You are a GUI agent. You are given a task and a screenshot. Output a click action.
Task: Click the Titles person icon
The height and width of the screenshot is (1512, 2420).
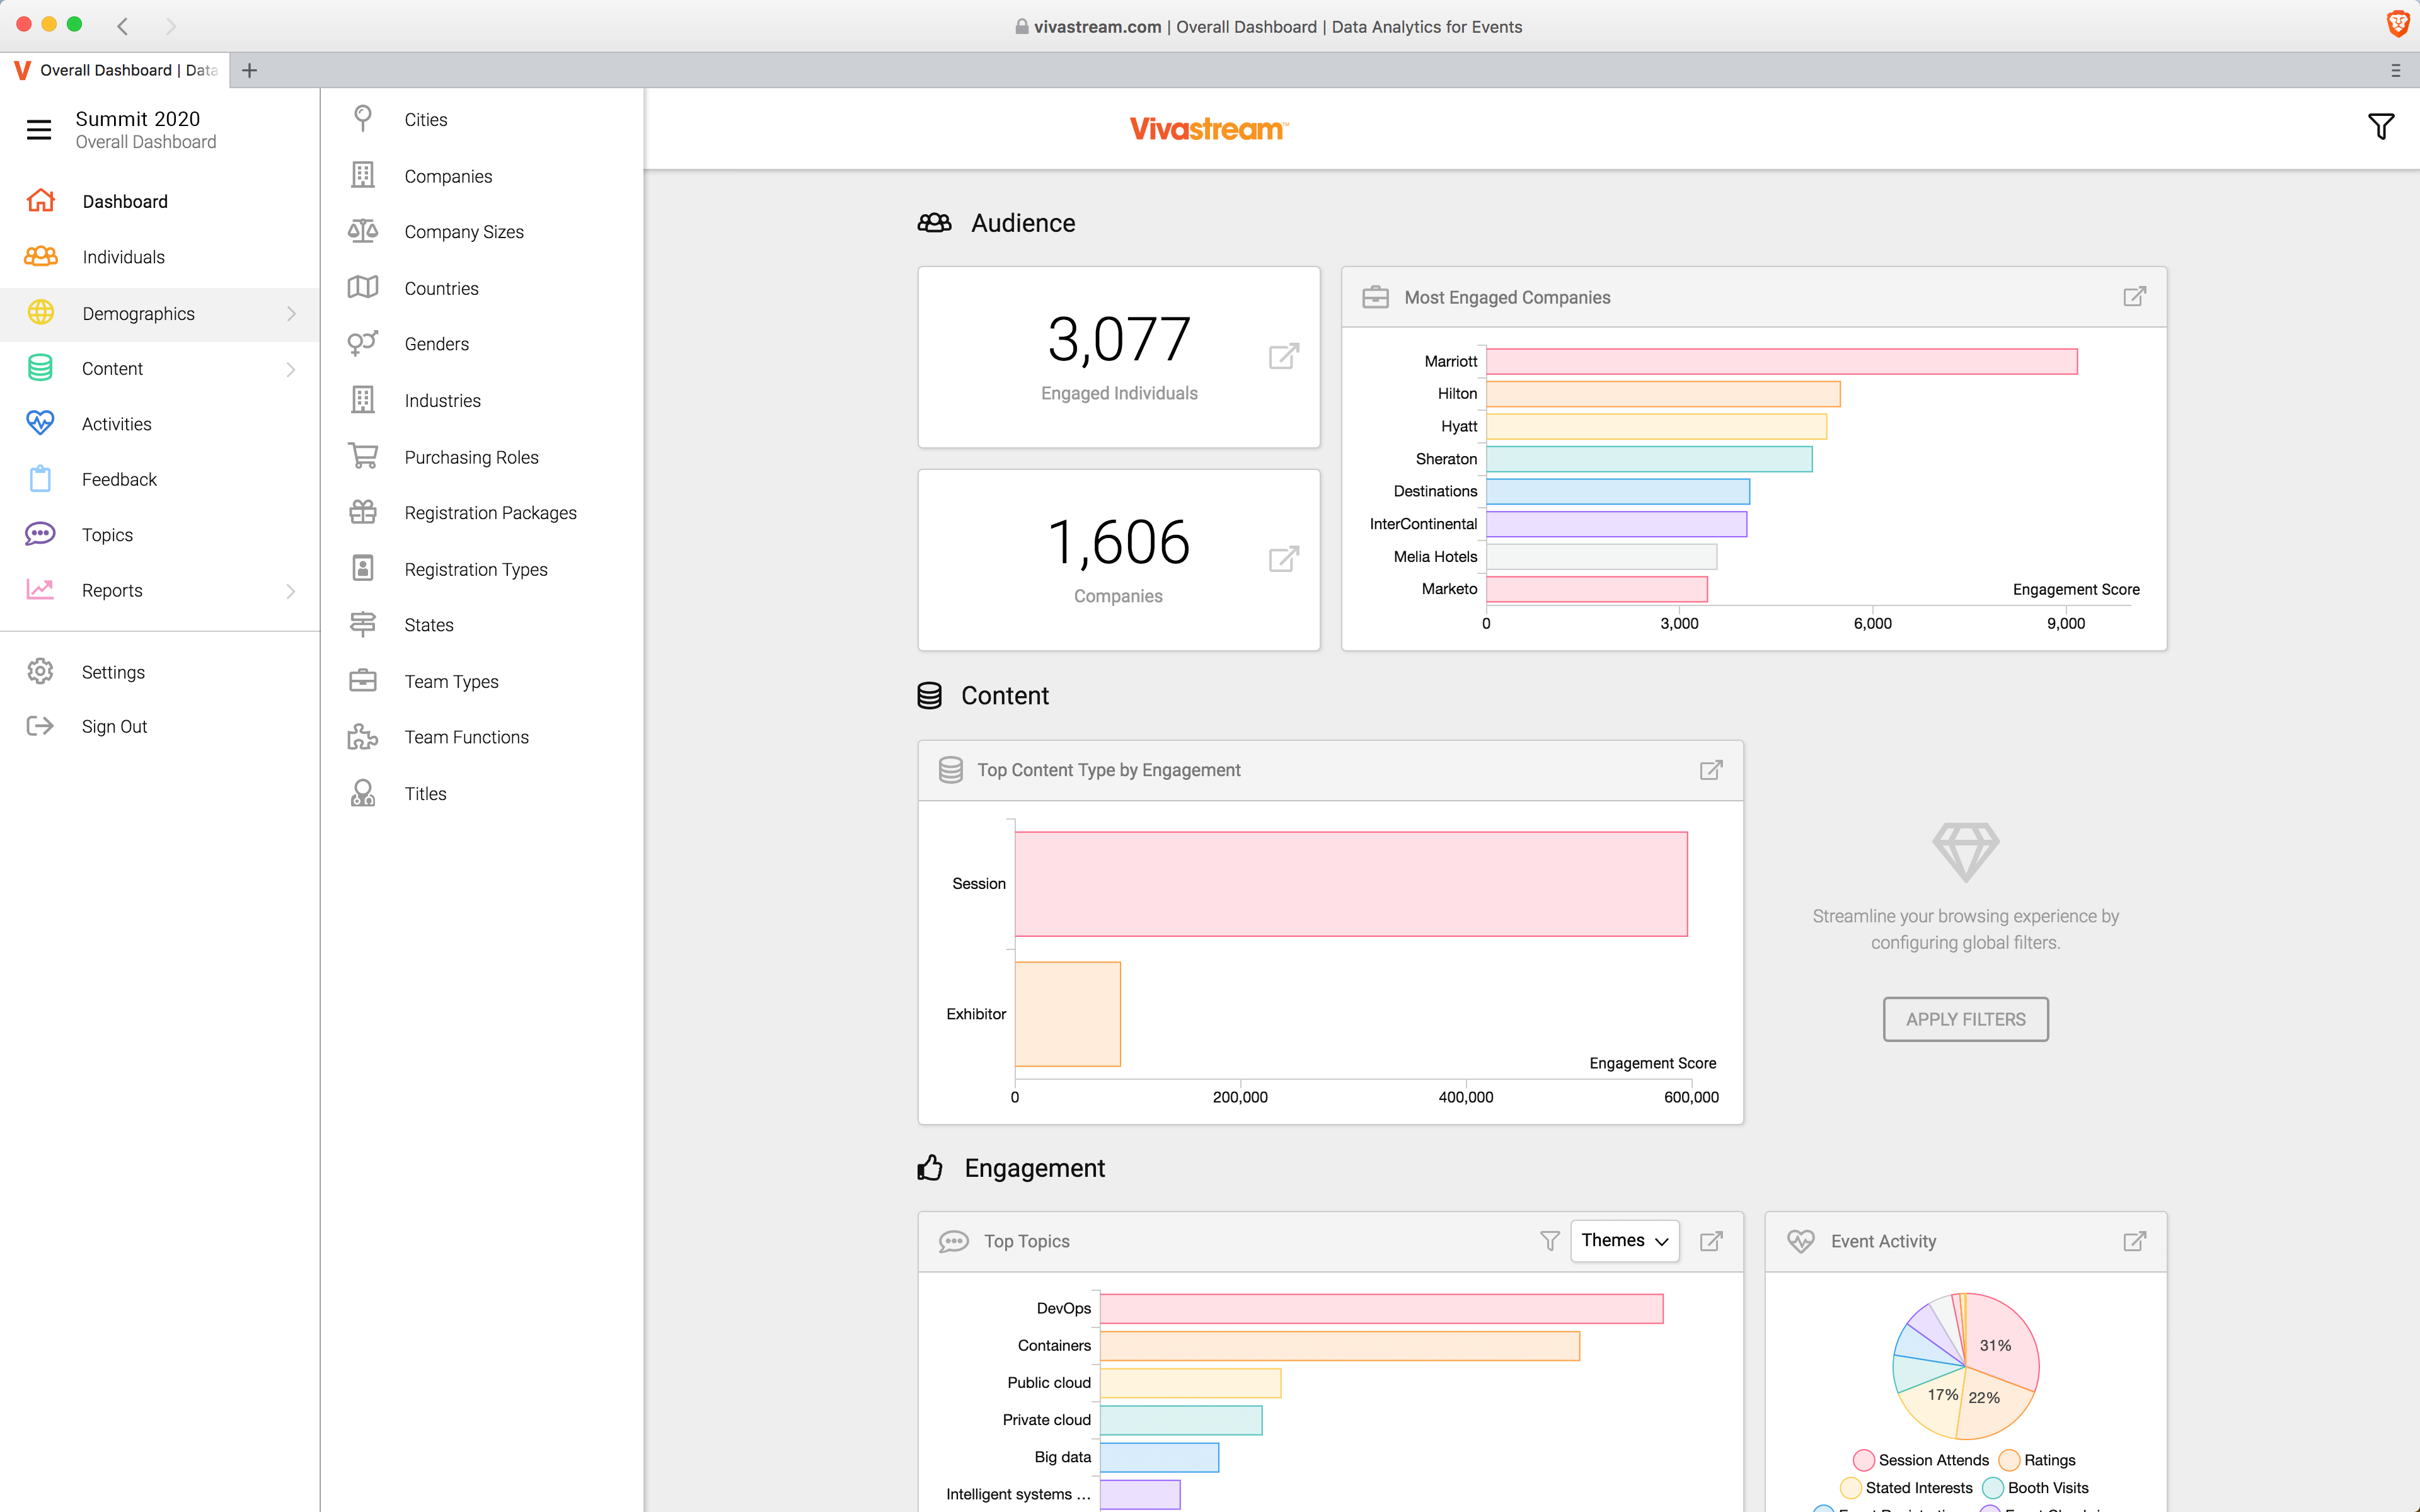click(x=363, y=793)
